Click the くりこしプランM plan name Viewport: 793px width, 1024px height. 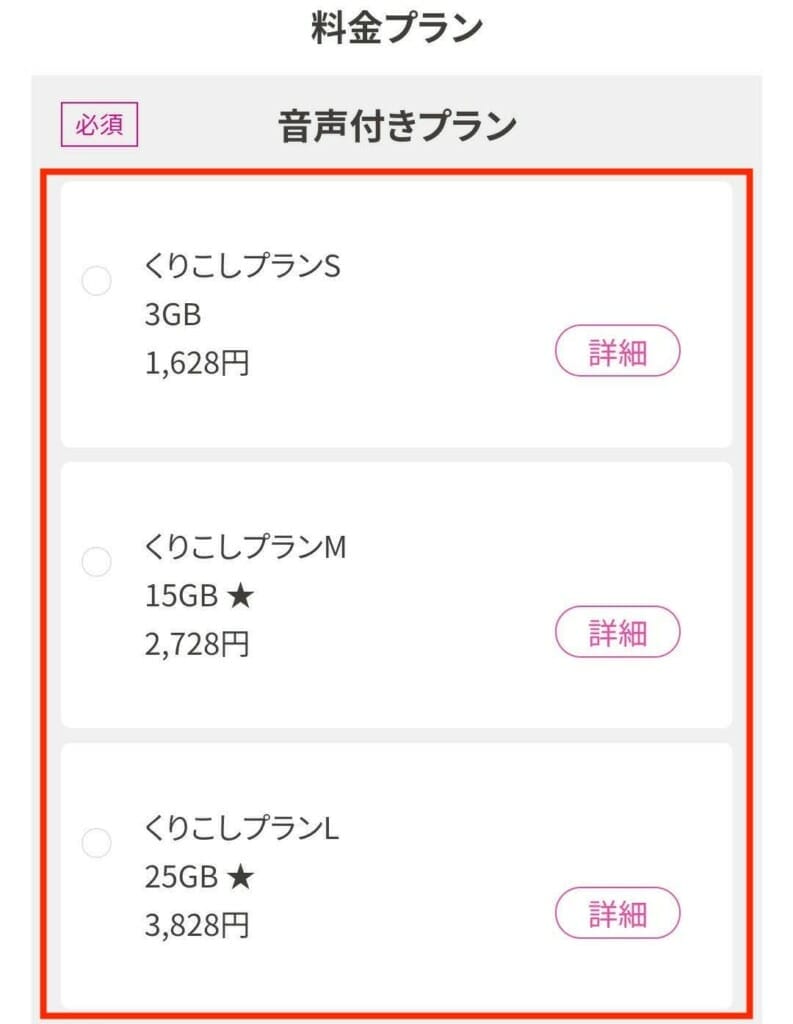point(245,548)
